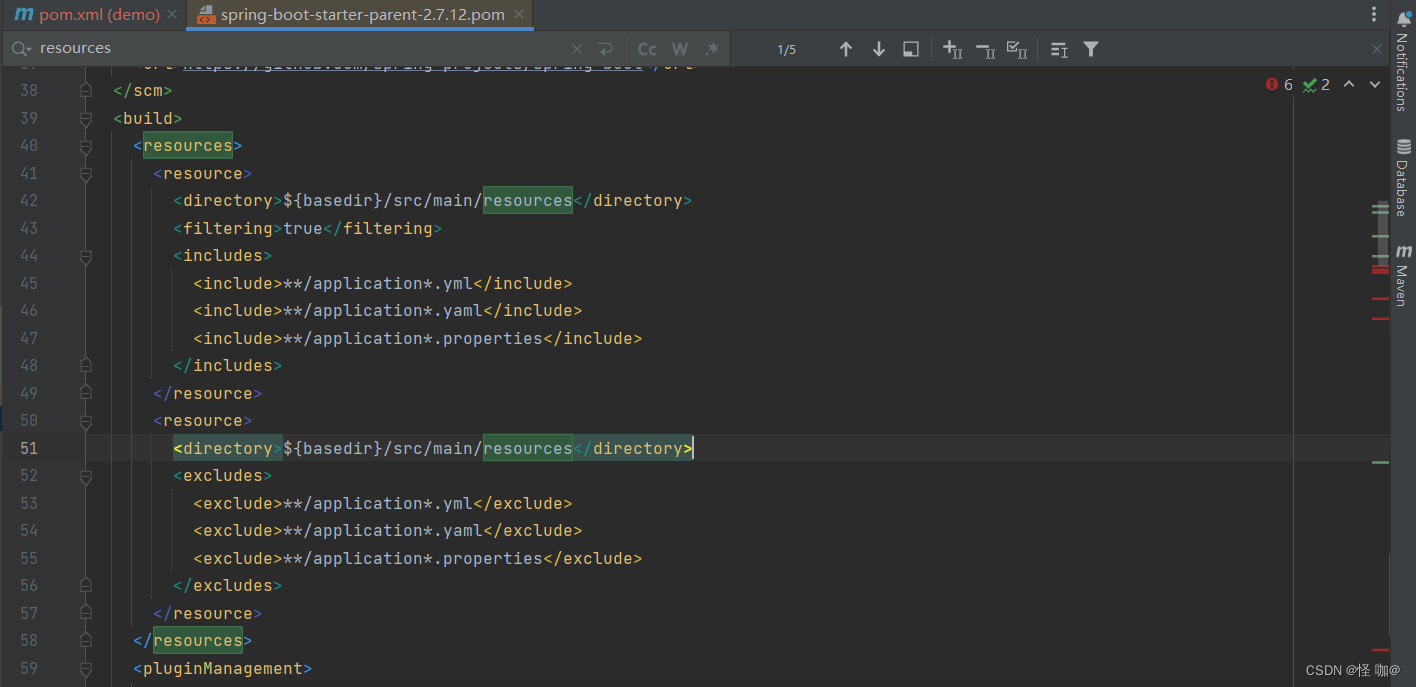The width and height of the screenshot is (1416, 687).
Task: Open search results in Find window
Action: 911,49
